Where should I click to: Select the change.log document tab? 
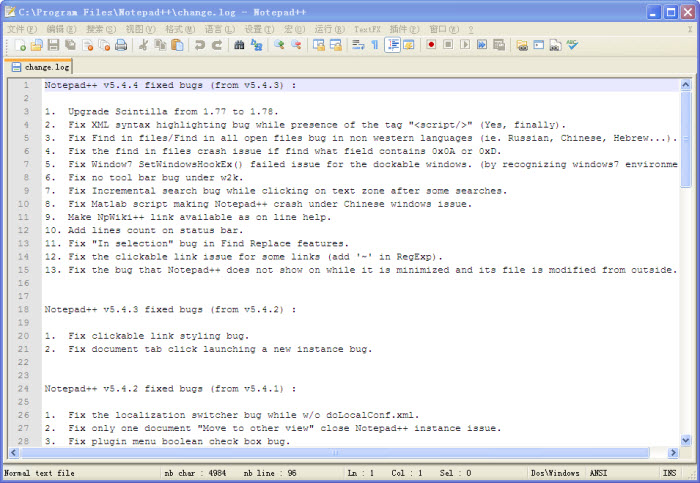[40, 67]
